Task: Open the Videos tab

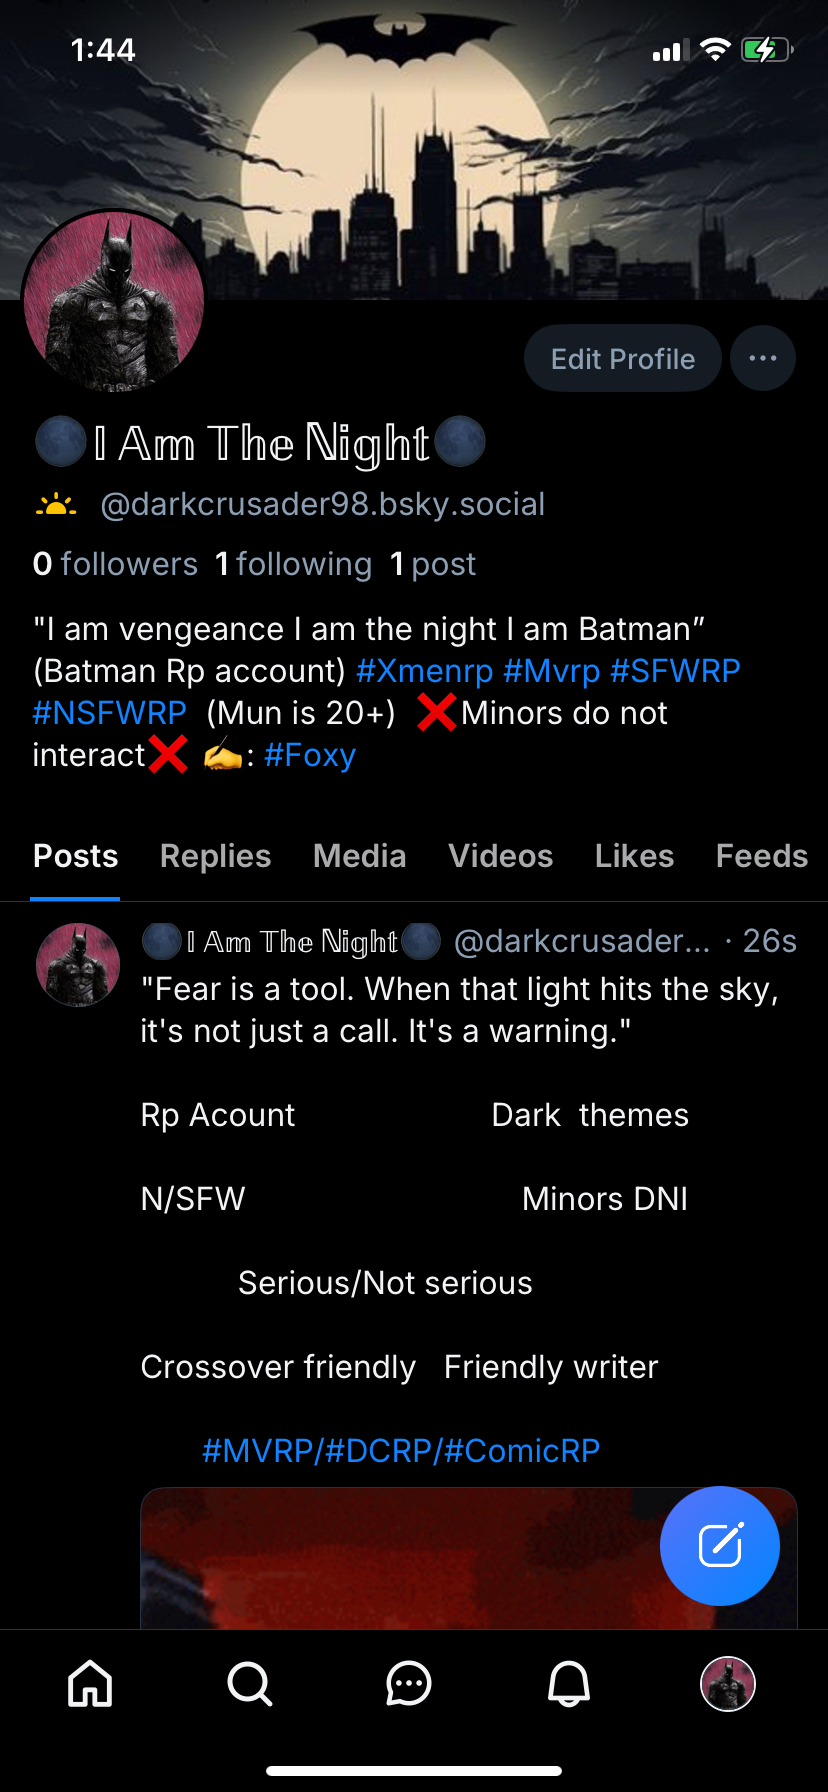Action: click(x=500, y=856)
